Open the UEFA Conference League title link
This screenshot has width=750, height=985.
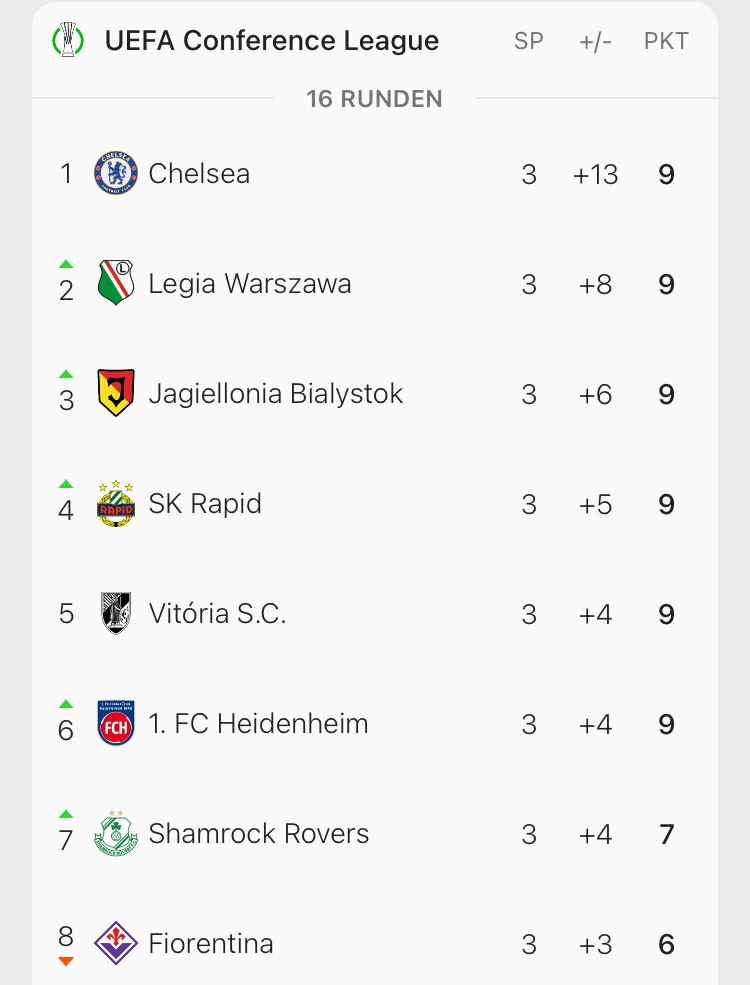[x=272, y=41]
